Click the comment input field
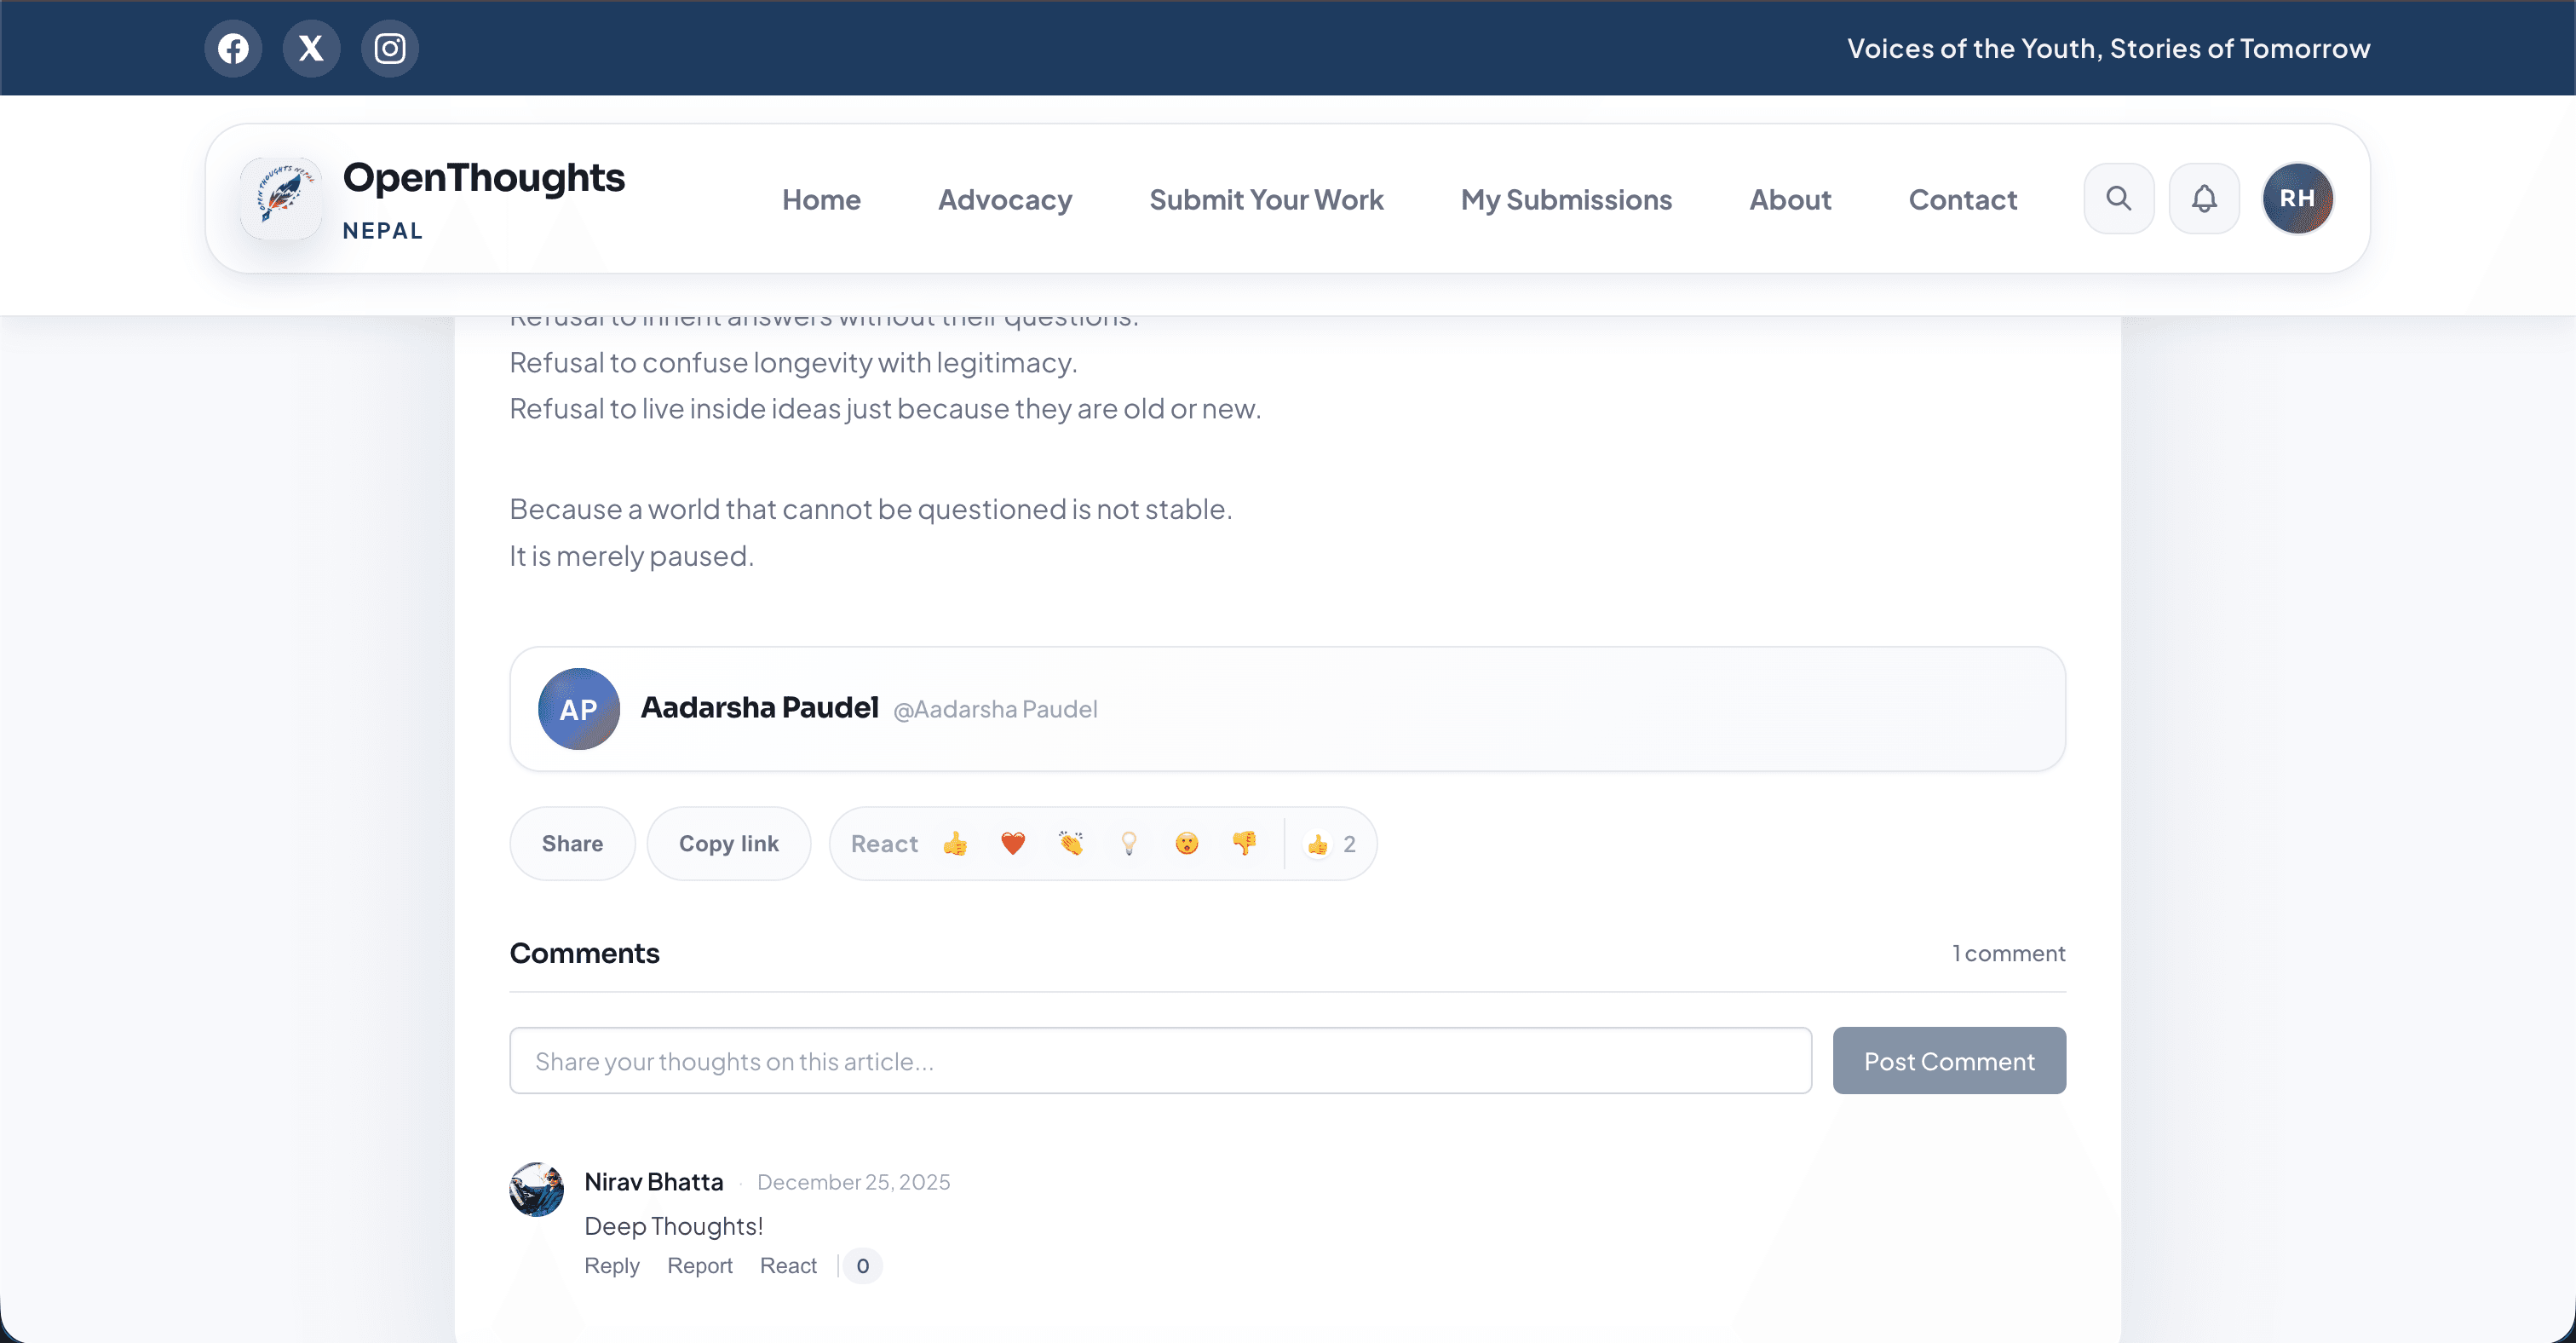 tap(1159, 1060)
